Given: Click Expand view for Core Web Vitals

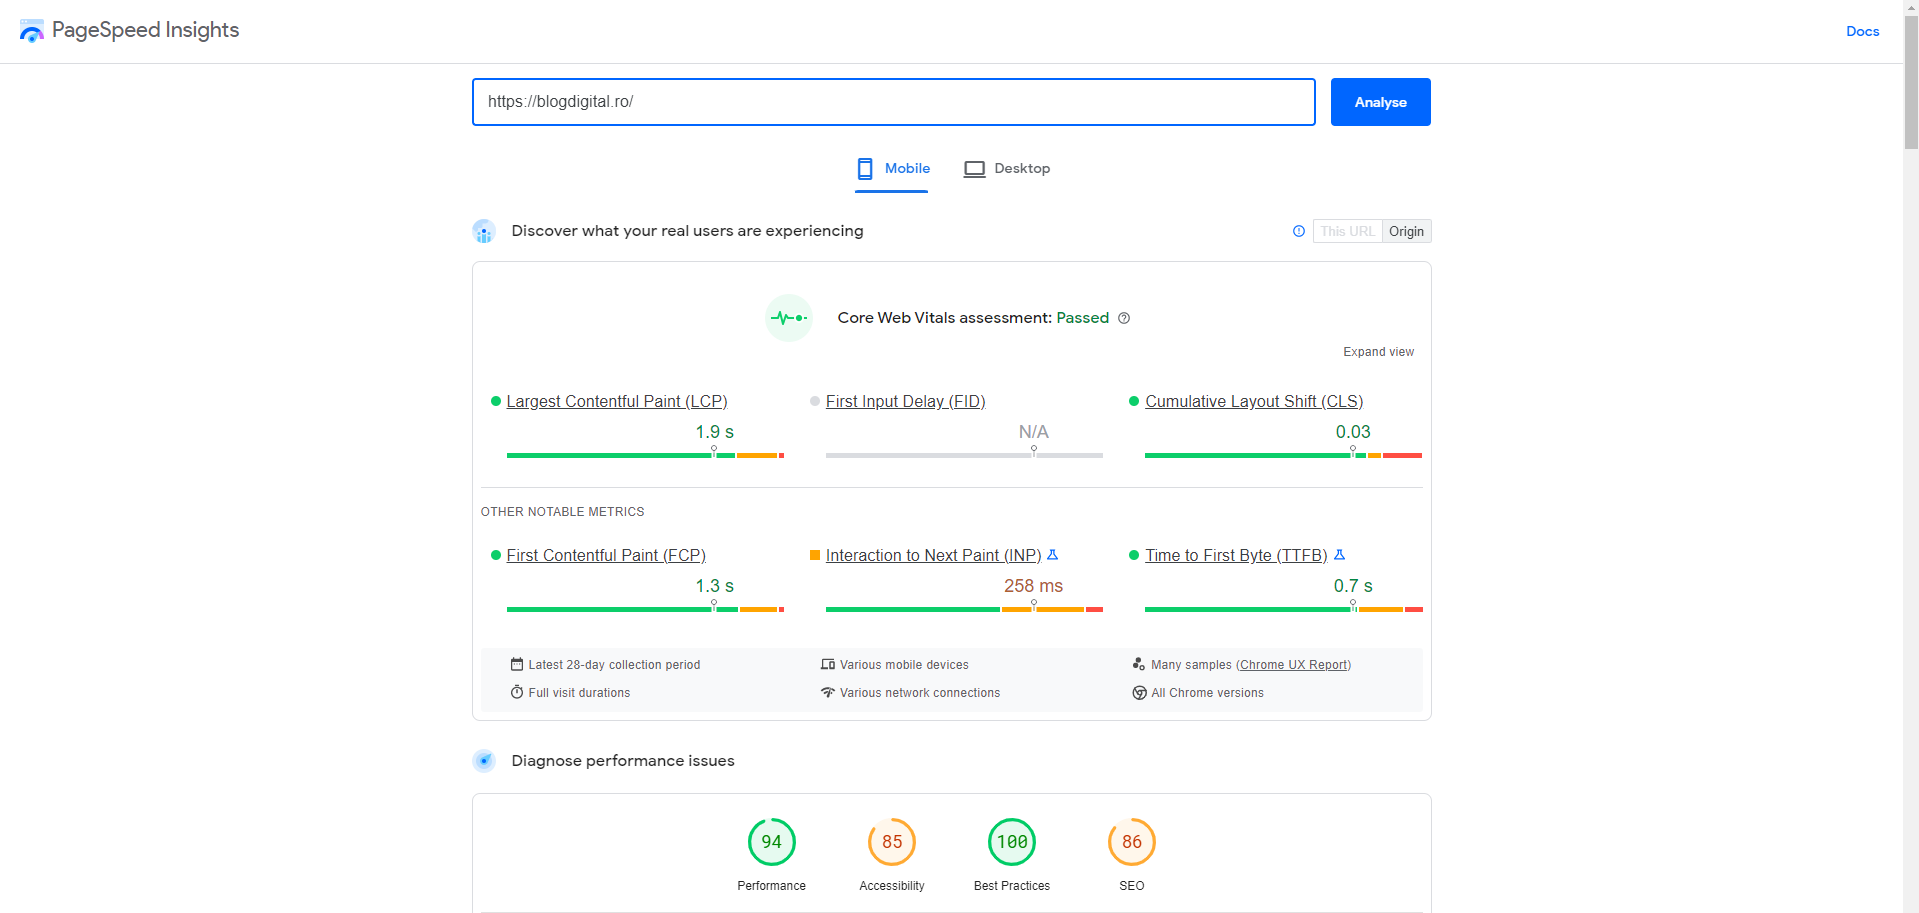Looking at the screenshot, I should pos(1378,352).
